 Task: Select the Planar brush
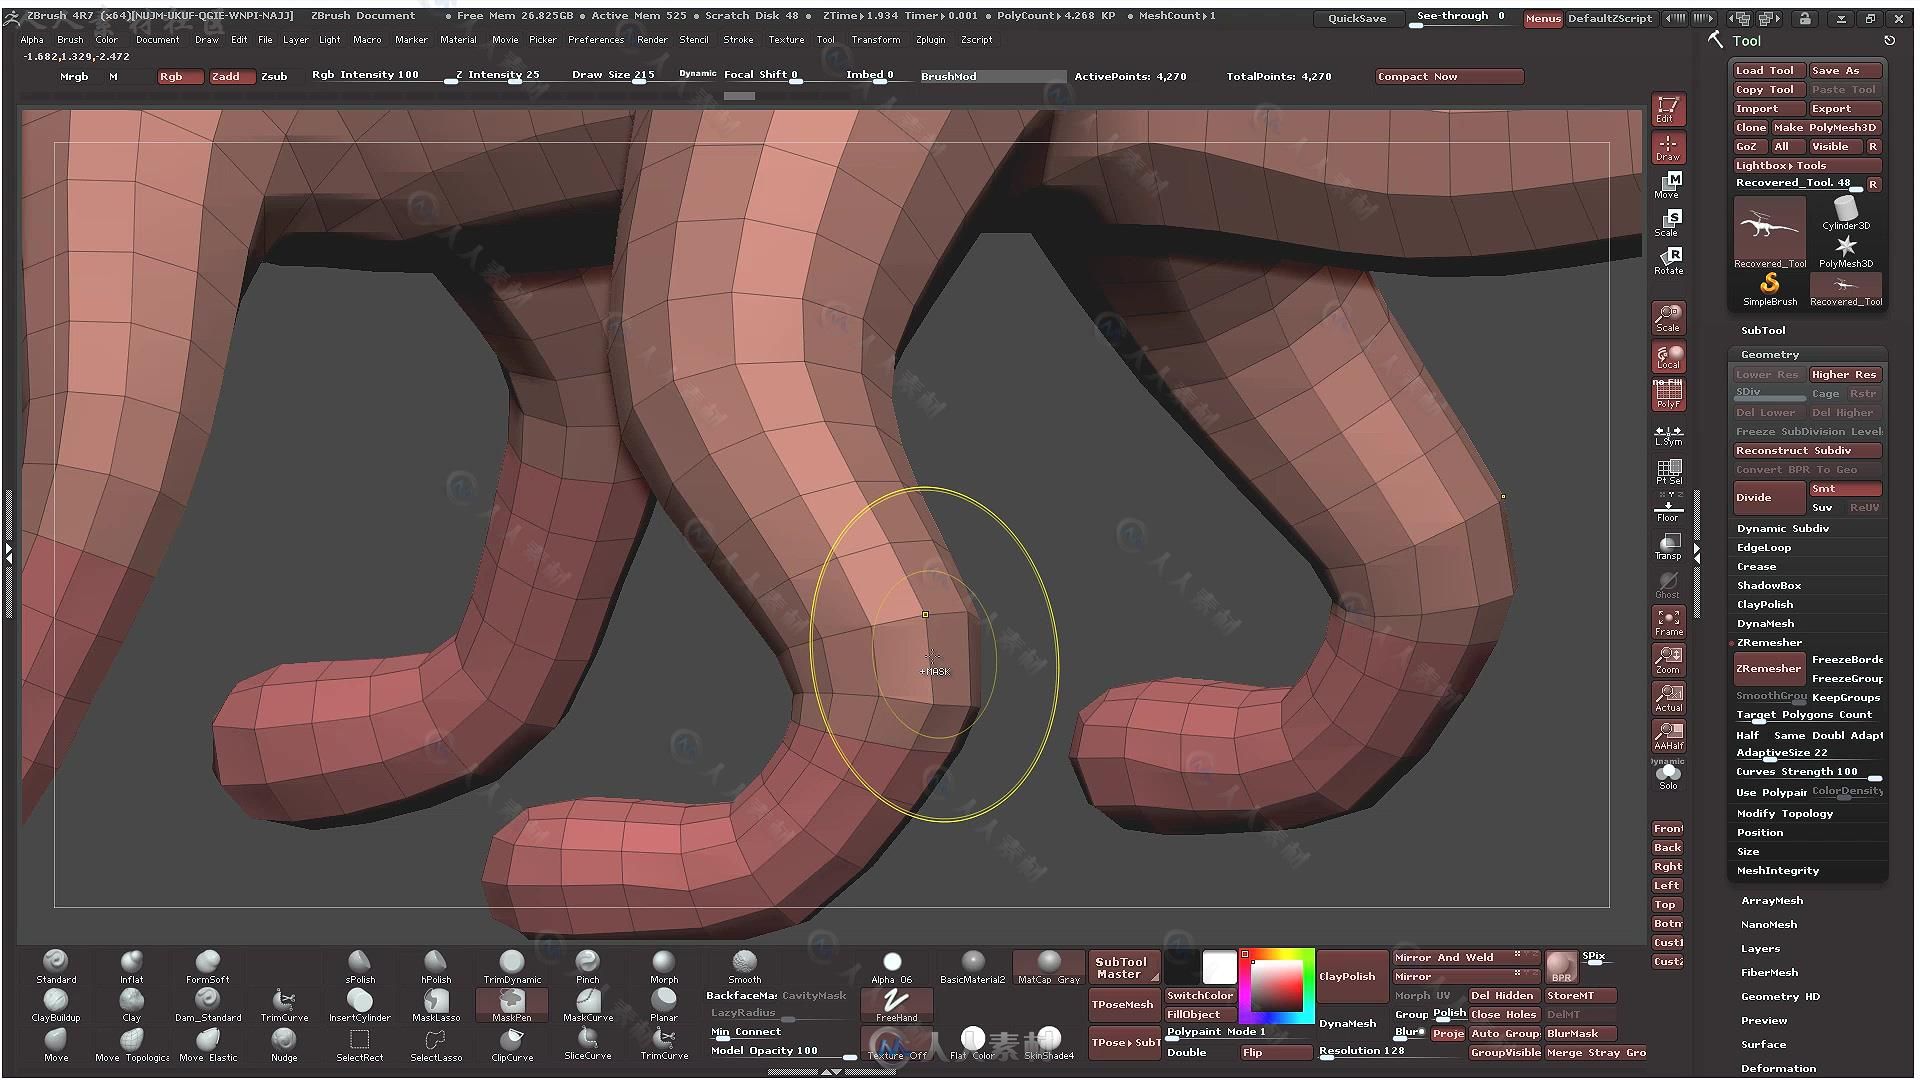coord(664,1004)
